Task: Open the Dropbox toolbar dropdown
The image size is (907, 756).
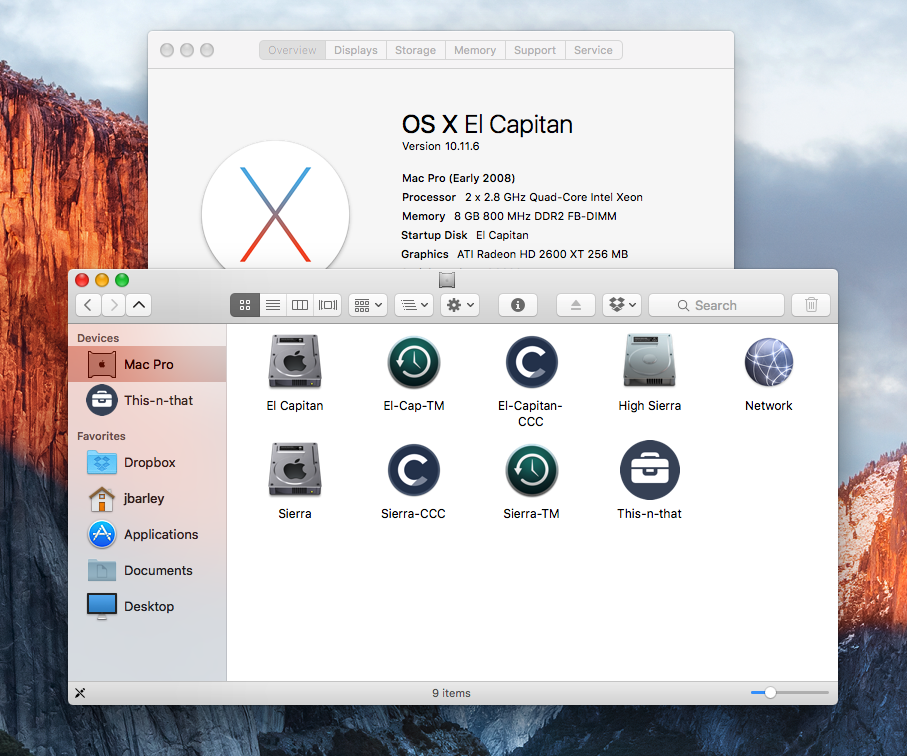Action: (622, 305)
